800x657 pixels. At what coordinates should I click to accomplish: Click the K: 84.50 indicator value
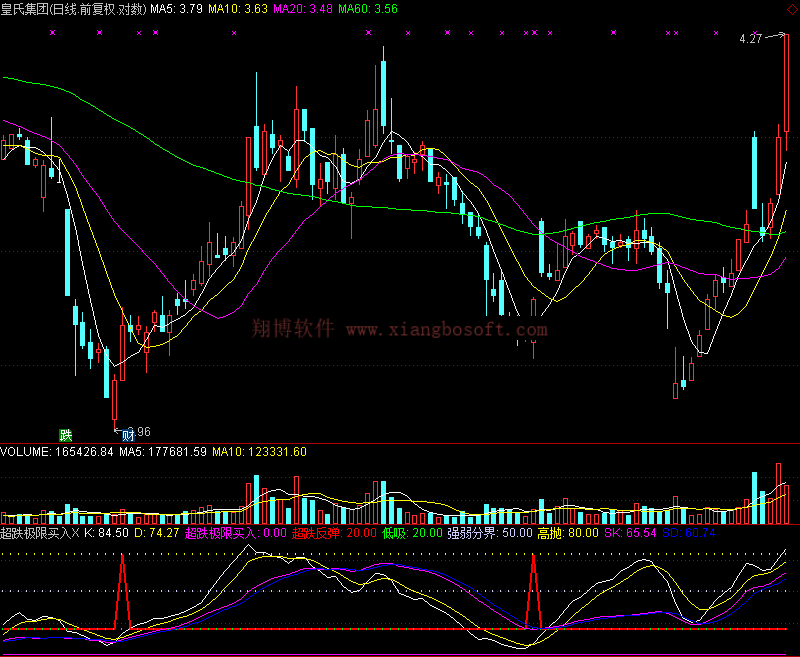[x=106, y=533]
